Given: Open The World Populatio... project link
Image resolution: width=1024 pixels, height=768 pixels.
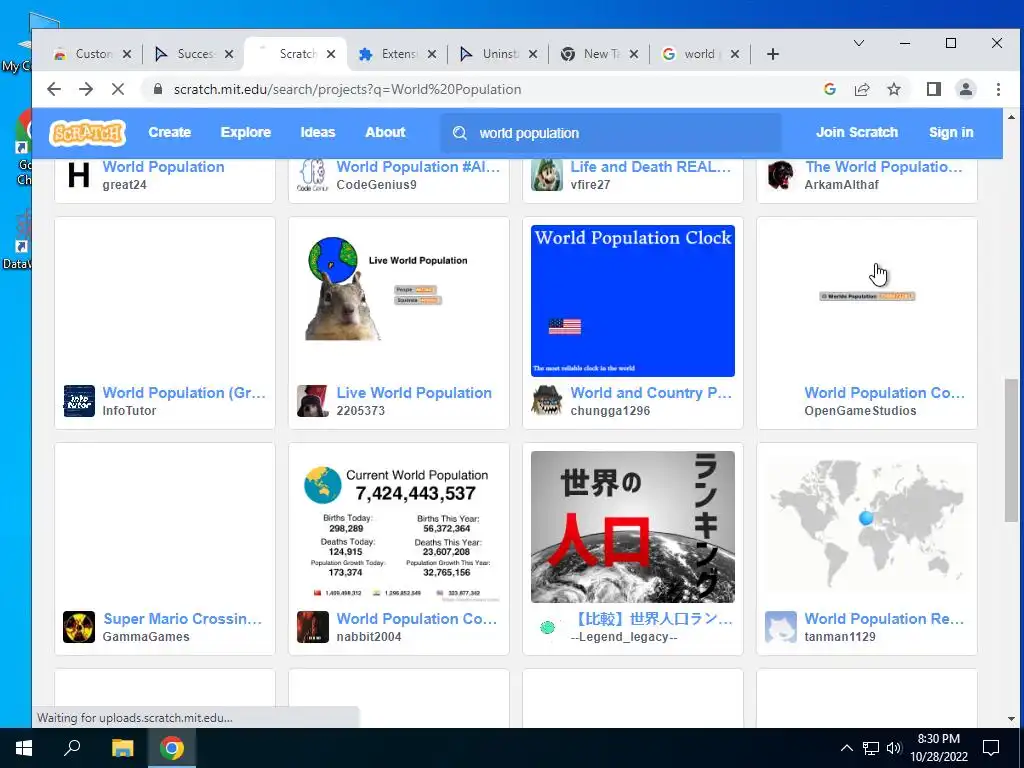Looking at the screenshot, I should tap(884, 167).
